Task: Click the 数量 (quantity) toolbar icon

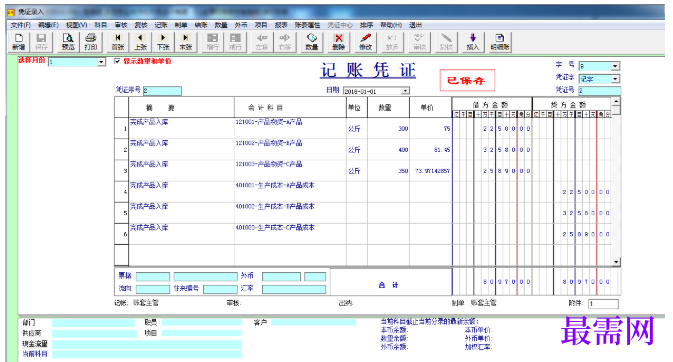Action: pyautogui.click(x=312, y=42)
